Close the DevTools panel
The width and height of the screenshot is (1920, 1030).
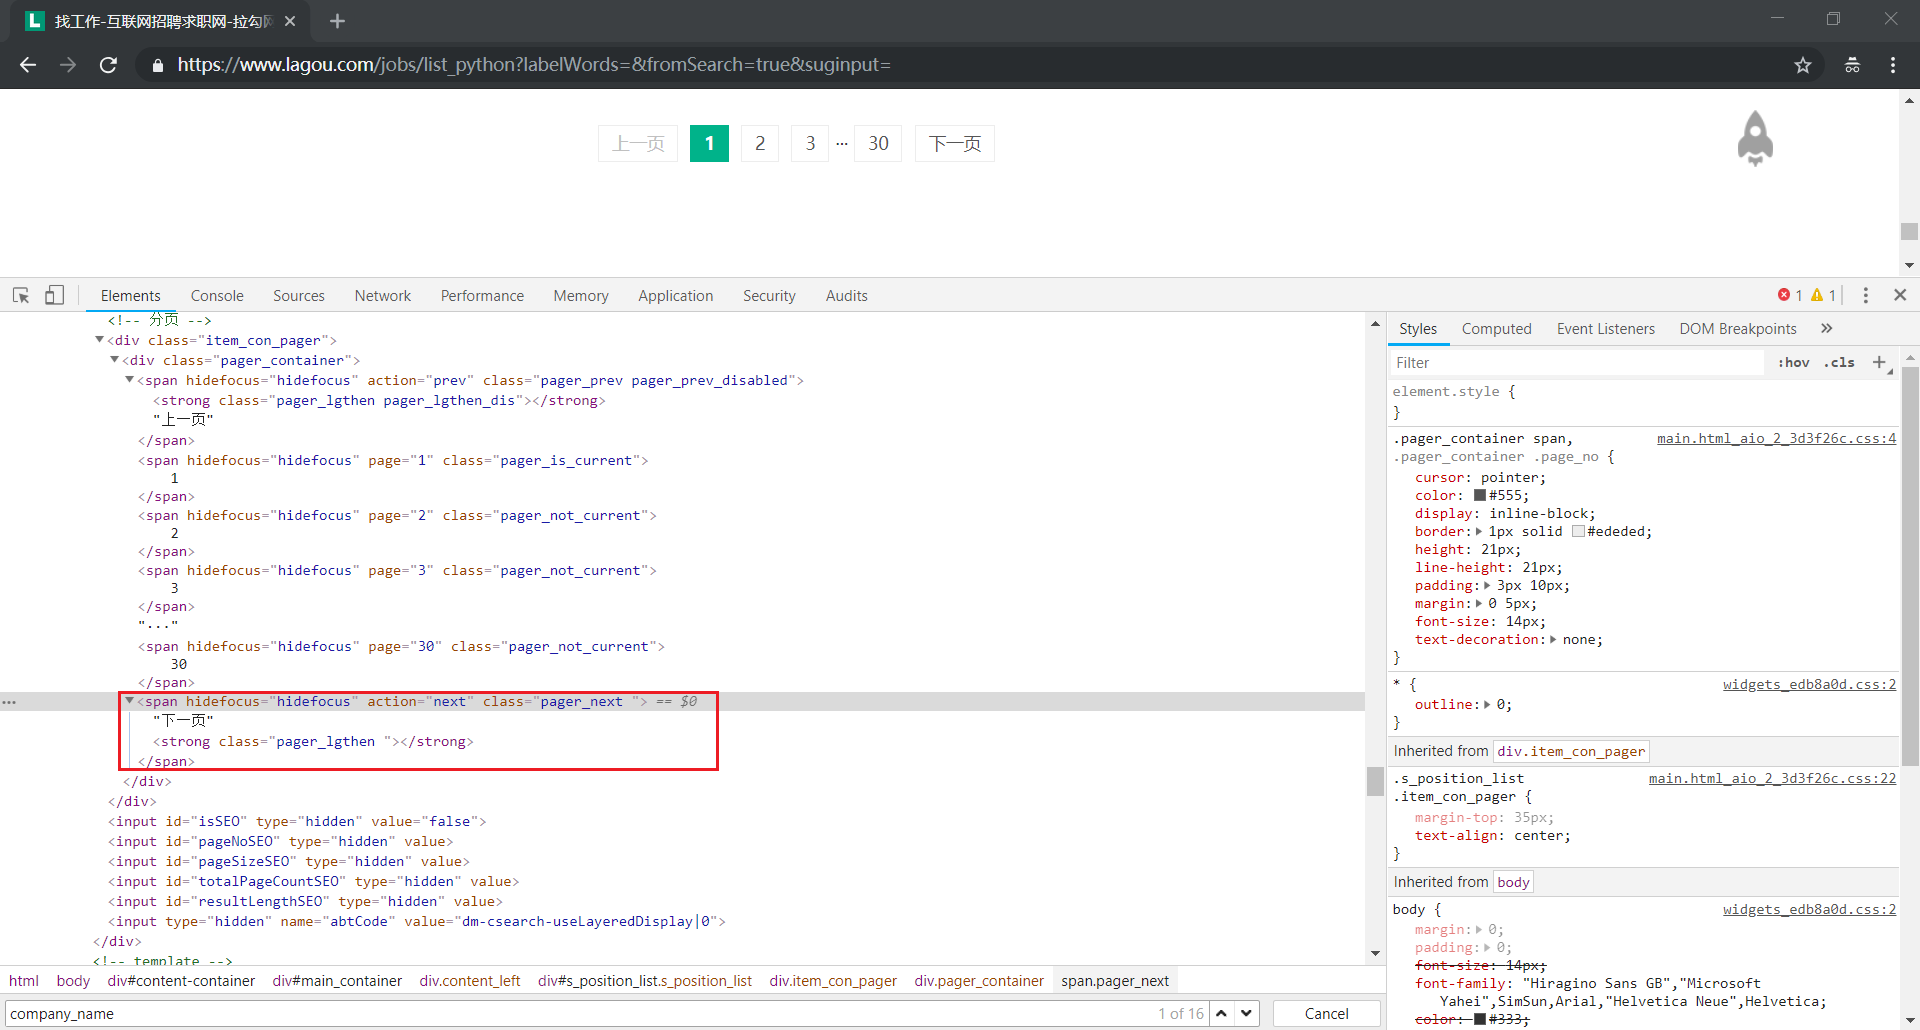(x=1900, y=295)
